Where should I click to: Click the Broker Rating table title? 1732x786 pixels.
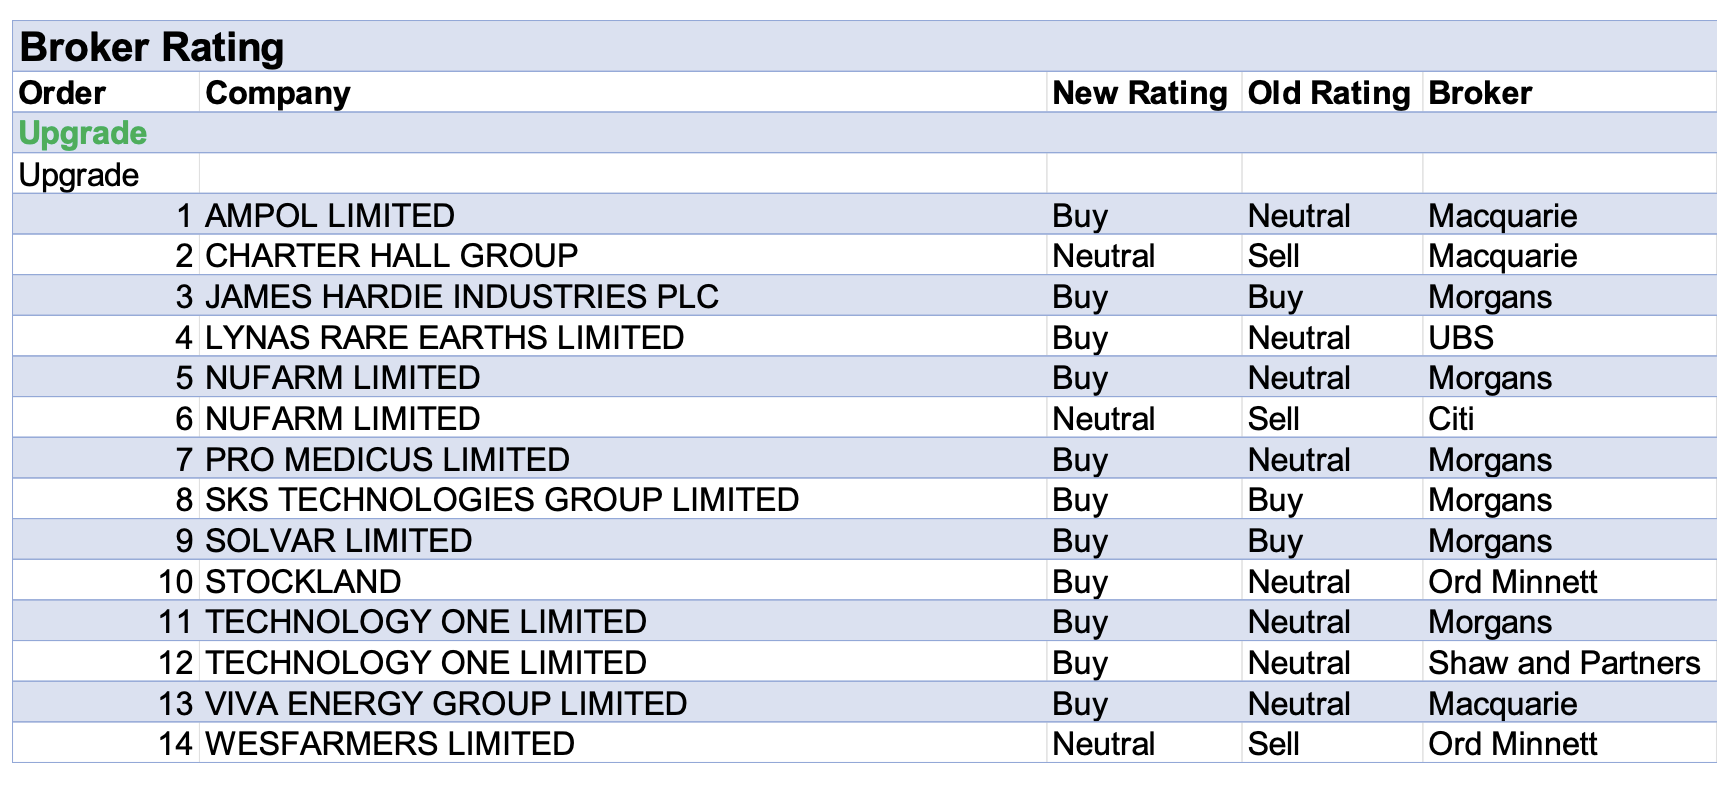tap(152, 47)
